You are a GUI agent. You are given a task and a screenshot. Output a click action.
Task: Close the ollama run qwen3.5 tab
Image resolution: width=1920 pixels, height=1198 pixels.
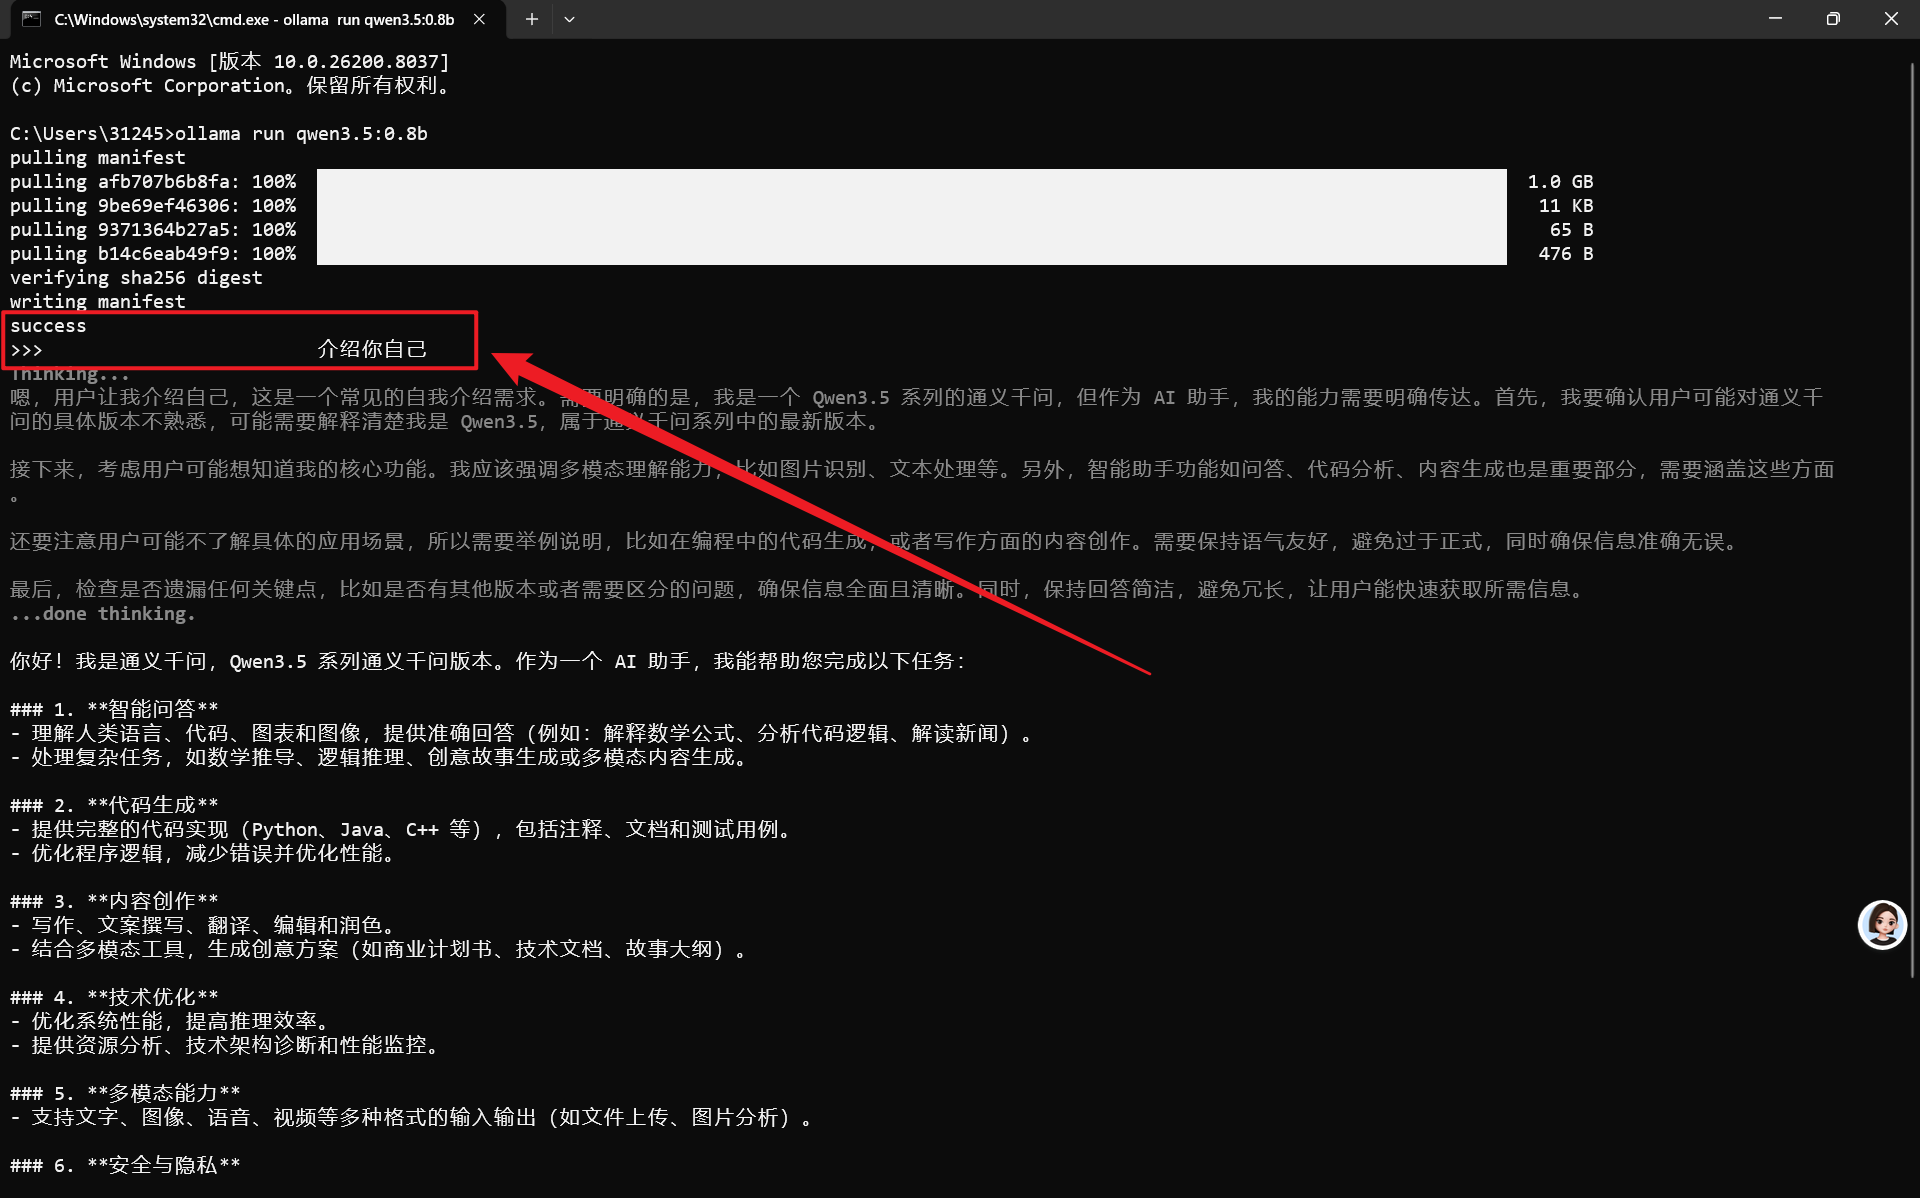[x=480, y=19]
